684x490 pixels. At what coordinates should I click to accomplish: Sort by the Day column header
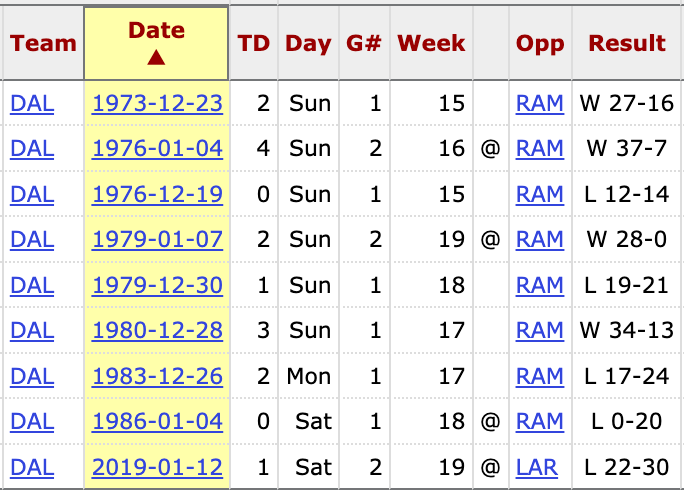(x=308, y=43)
